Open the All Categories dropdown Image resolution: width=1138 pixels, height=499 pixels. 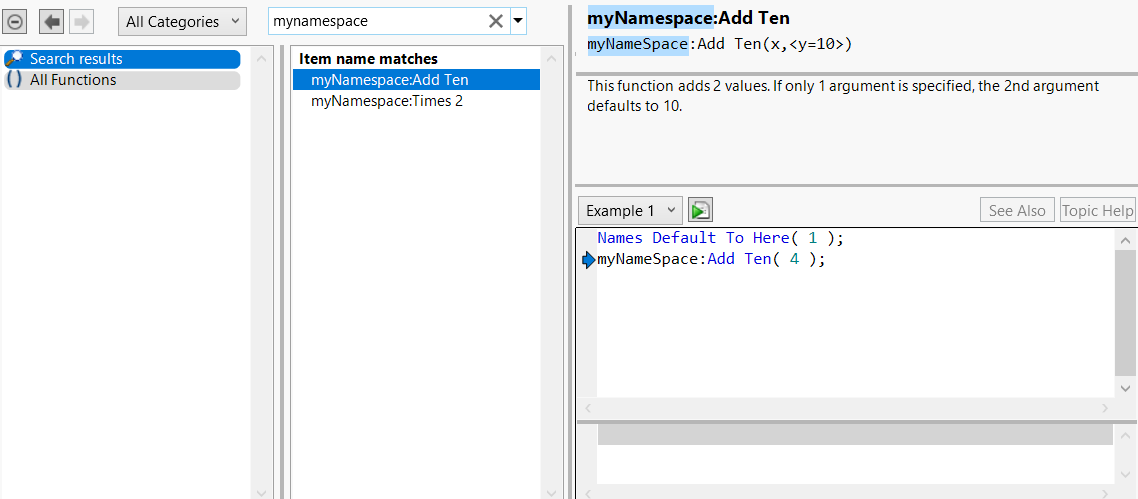click(181, 21)
